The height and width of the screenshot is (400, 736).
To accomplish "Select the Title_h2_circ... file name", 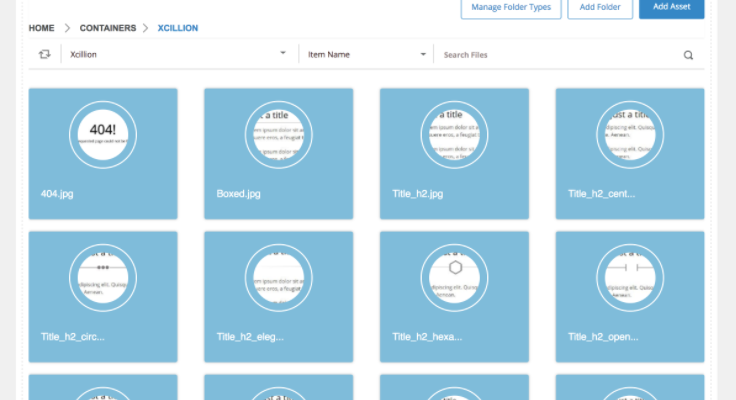I will (72, 337).
